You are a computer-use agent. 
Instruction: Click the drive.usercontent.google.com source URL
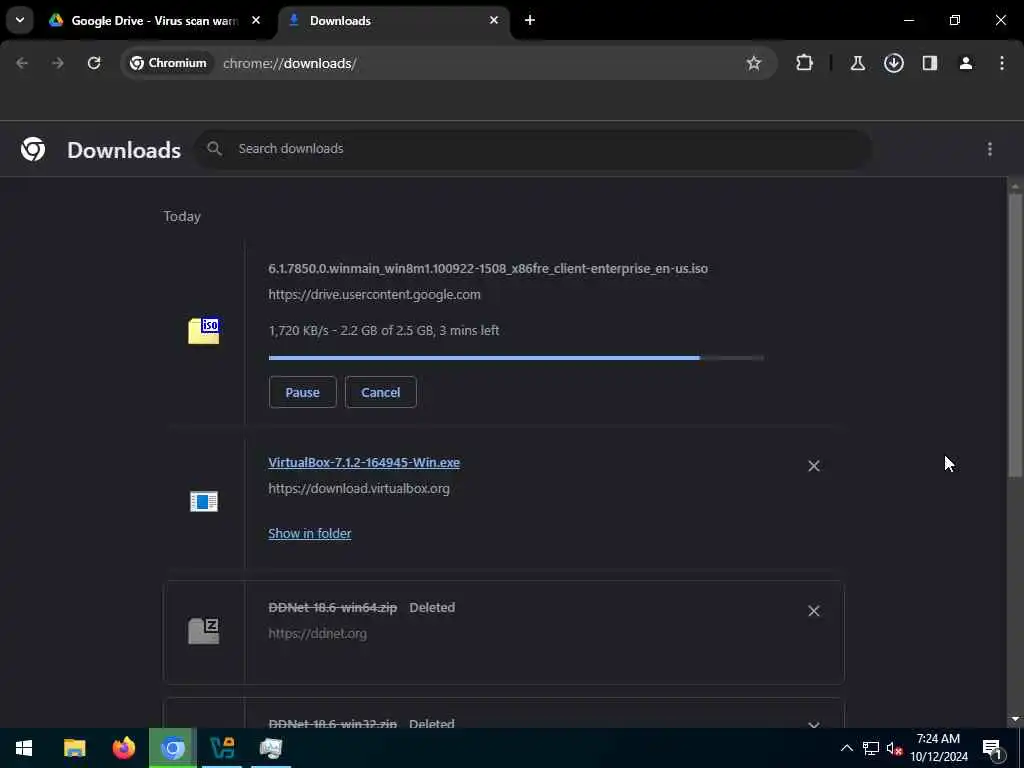pyautogui.click(x=374, y=295)
